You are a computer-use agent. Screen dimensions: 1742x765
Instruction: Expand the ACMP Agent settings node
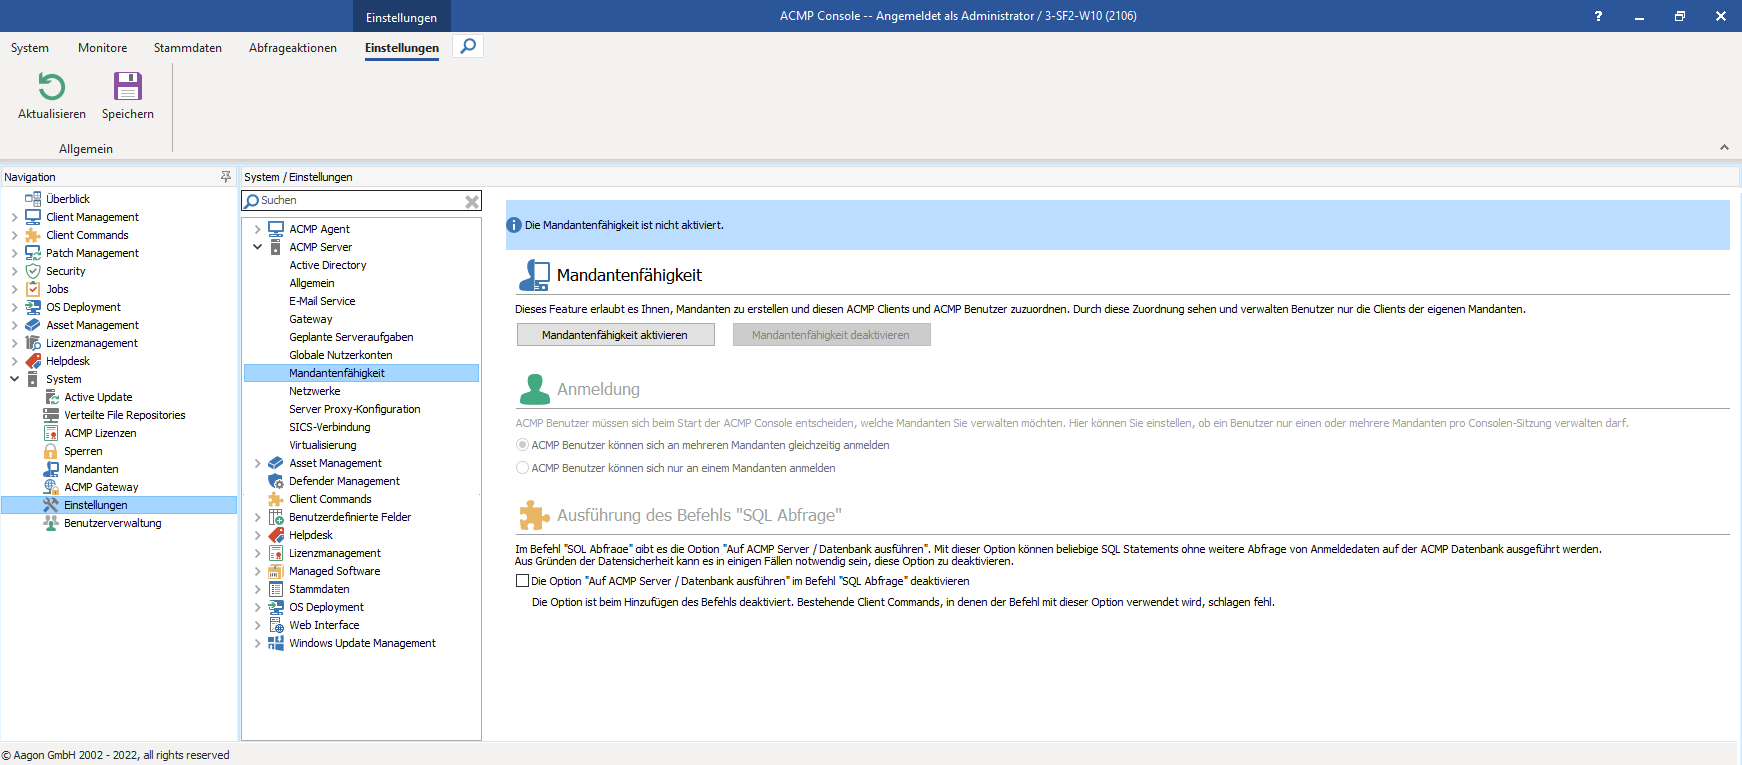point(257,229)
